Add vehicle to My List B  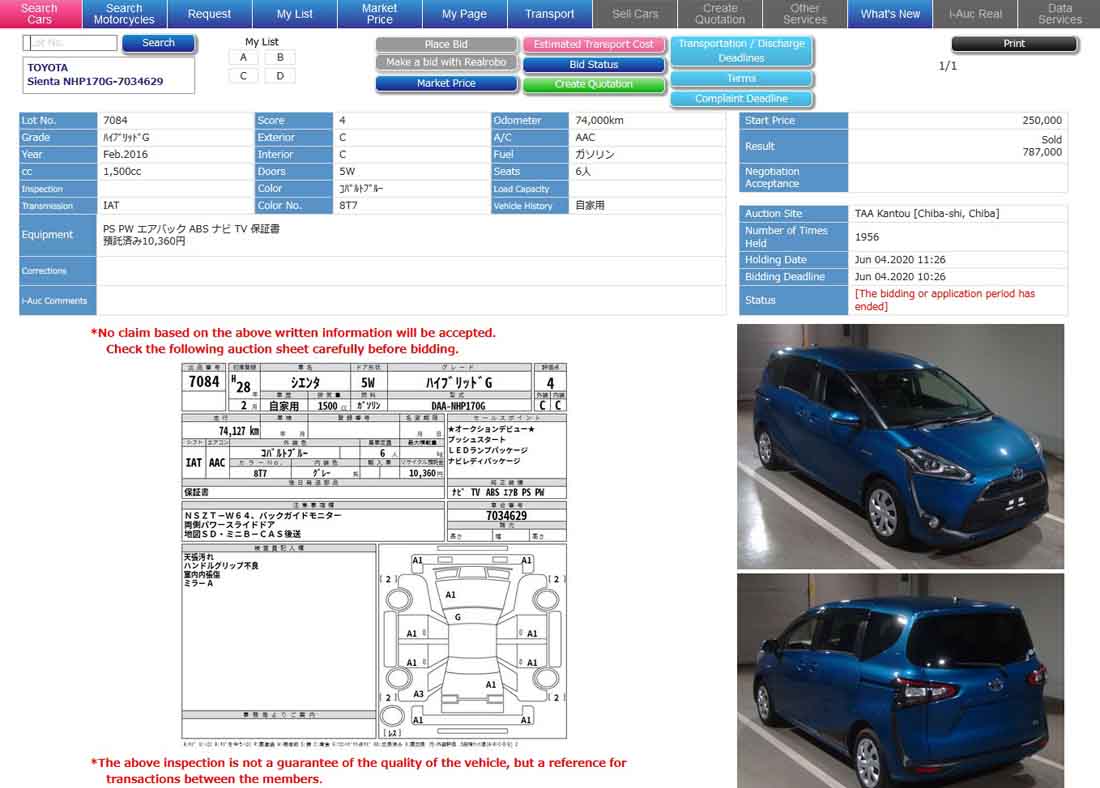[280, 58]
